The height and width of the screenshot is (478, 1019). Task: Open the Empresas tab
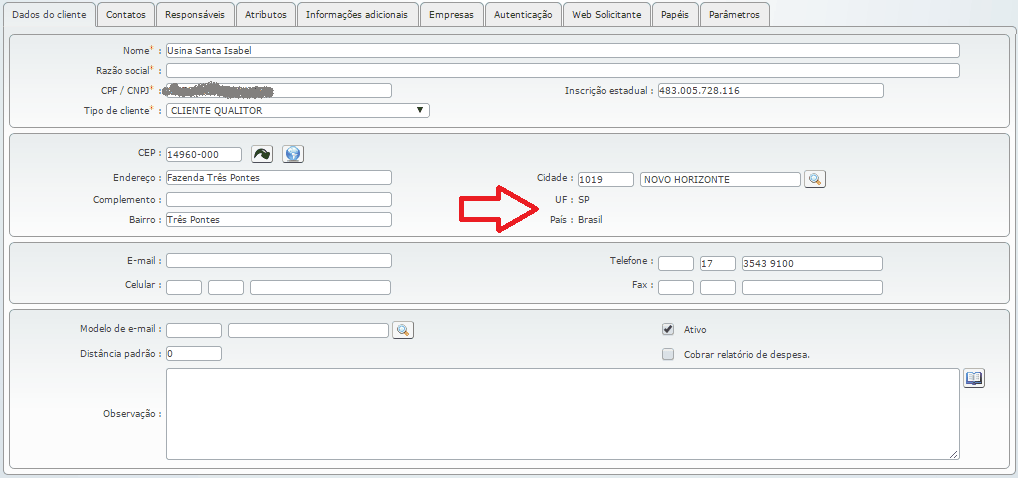[451, 15]
